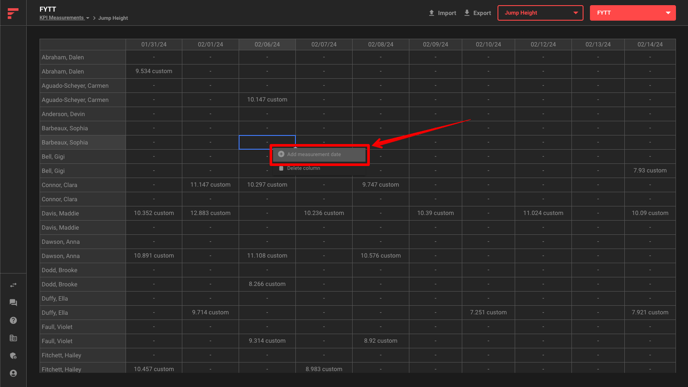This screenshot has height=387, width=688.
Task: Open the chat messages sidebar icon
Action: pyautogui.click(x=13, y=303)
